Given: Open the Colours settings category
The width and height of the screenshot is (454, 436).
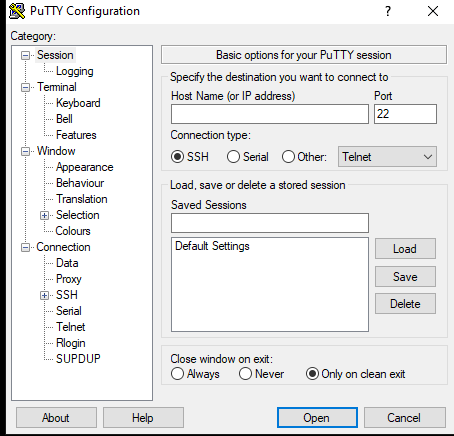Looking at the screenshot, I should pyautogui.click(x=73, y=231).
